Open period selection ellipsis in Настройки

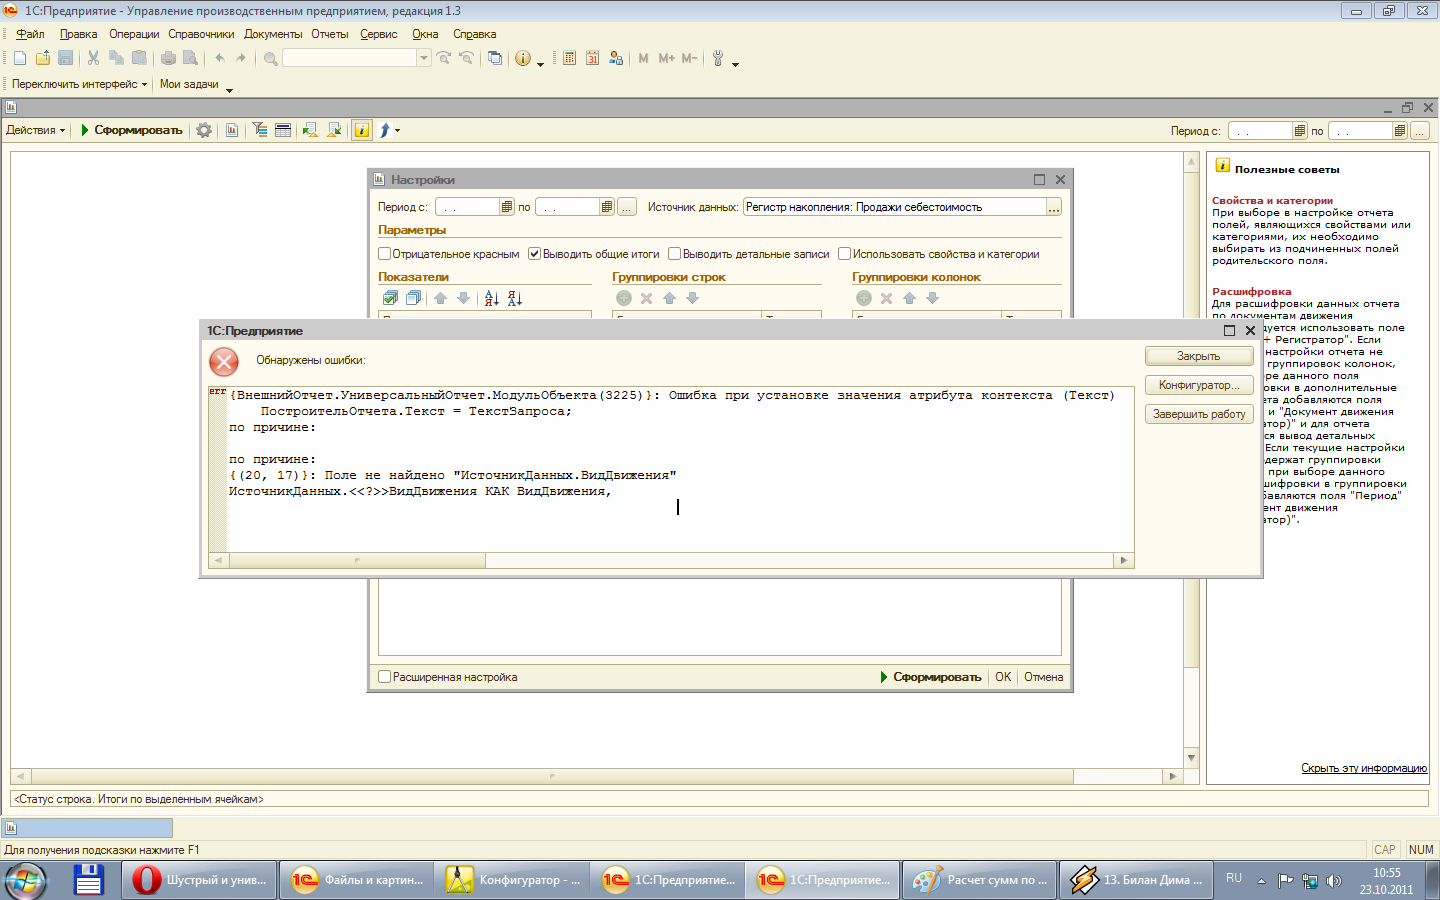(x=626, y=207)
